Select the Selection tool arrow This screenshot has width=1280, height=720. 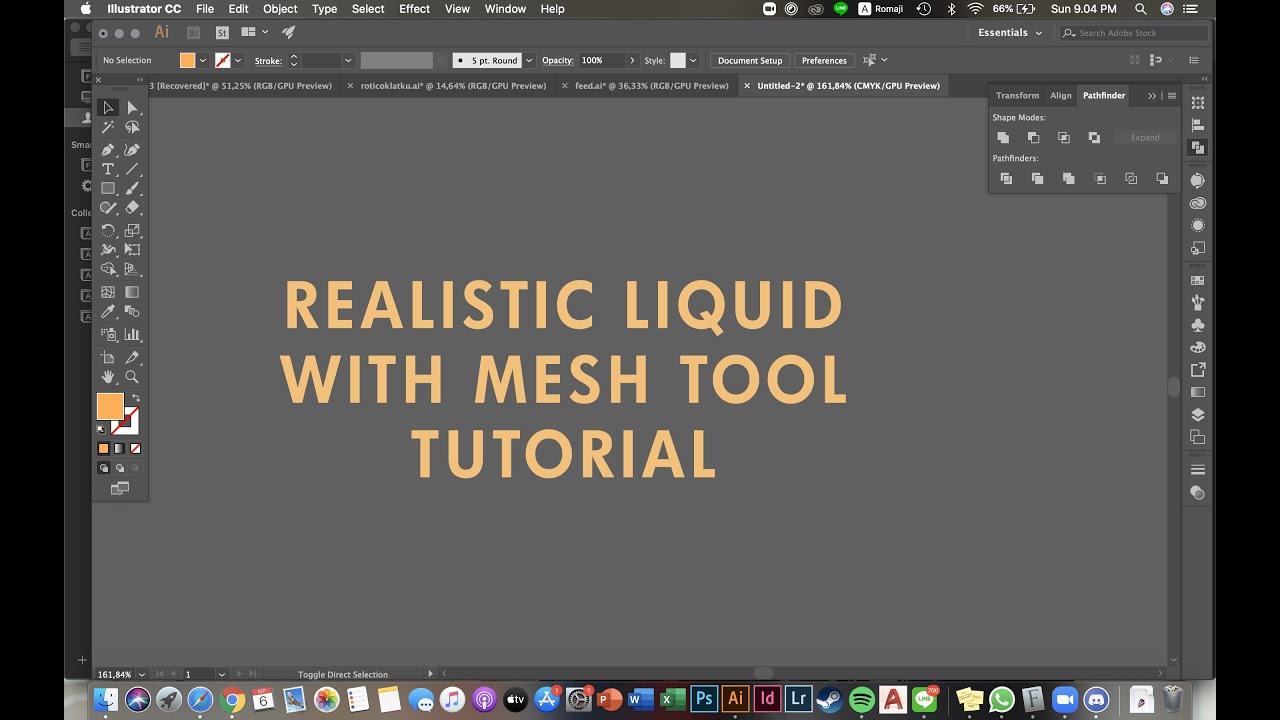click(108, 108)
